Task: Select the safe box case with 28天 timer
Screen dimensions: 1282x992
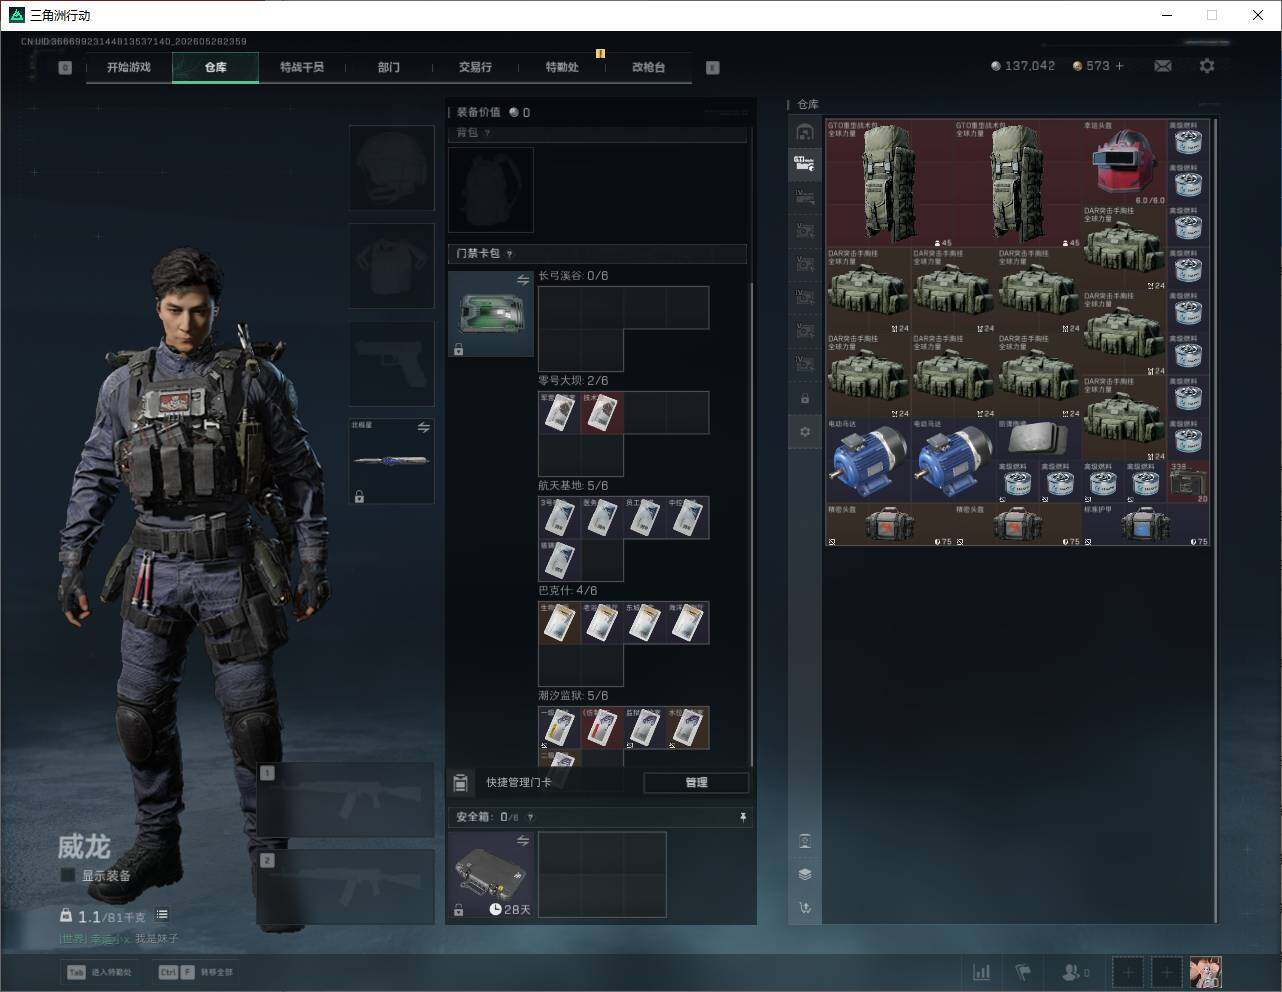Action: pos(491,875)
